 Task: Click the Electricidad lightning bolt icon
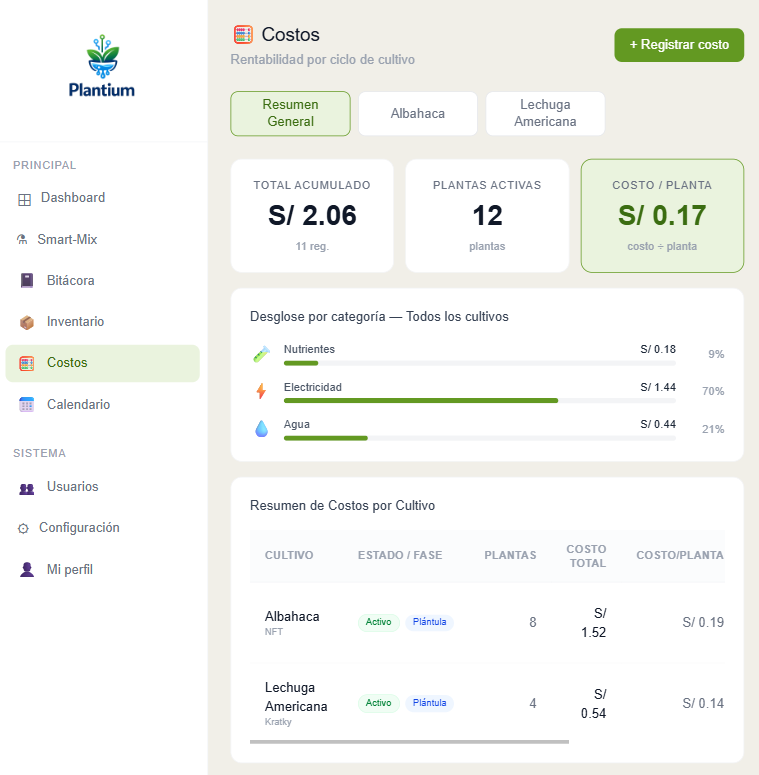(261, 391)
